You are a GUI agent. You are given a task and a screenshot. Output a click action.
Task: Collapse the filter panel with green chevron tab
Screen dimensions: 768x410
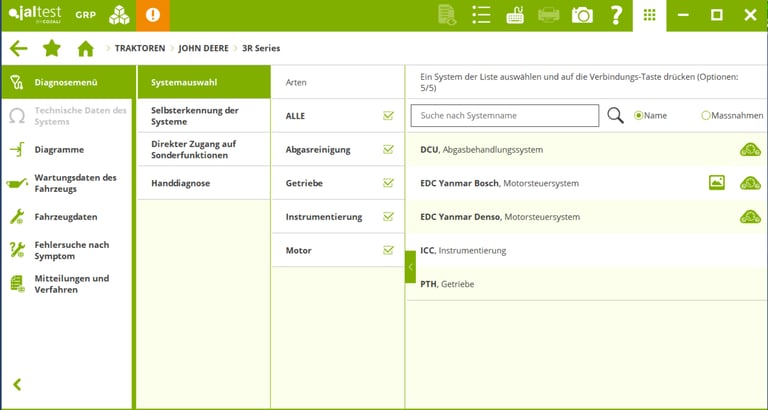pos(410,267)
